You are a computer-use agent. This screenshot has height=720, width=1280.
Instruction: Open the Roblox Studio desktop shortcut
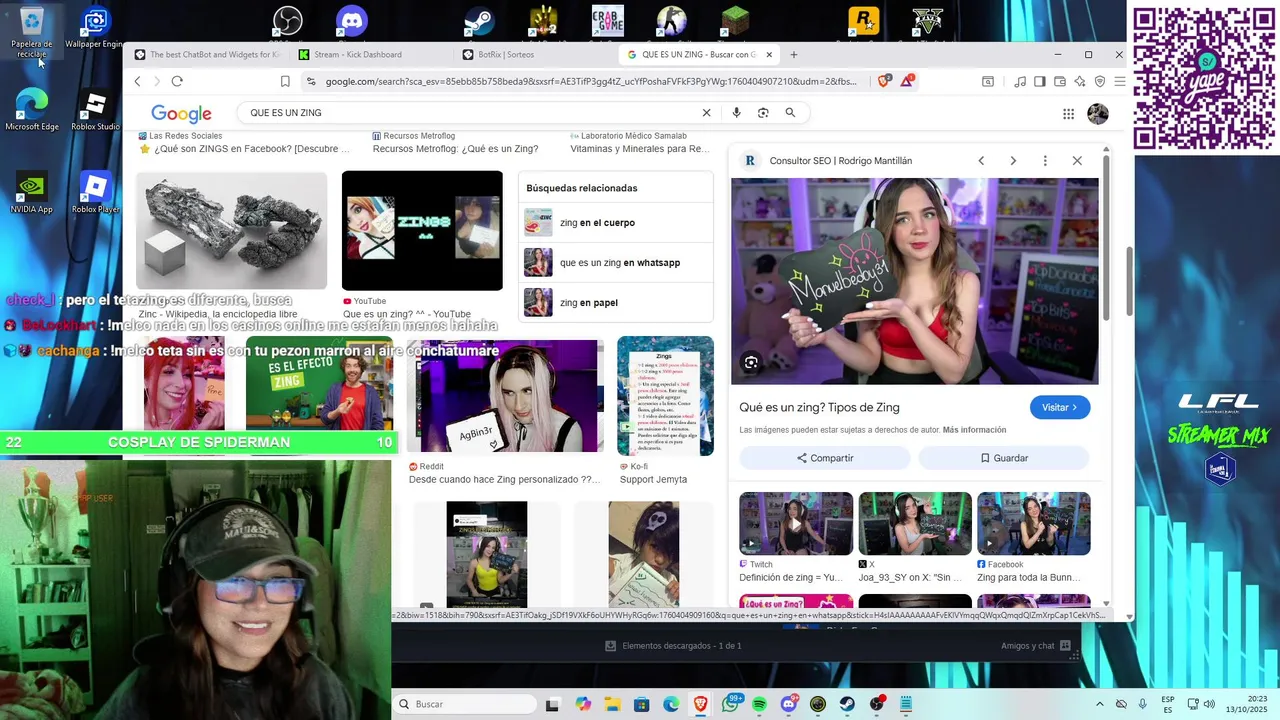95,110
